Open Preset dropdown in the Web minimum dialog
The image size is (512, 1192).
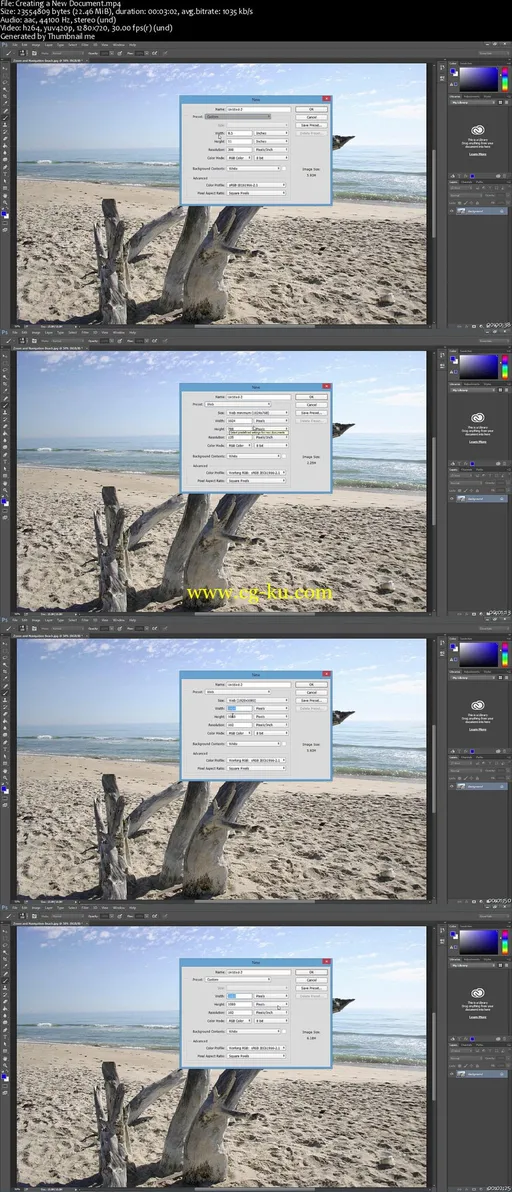[238, 404]
